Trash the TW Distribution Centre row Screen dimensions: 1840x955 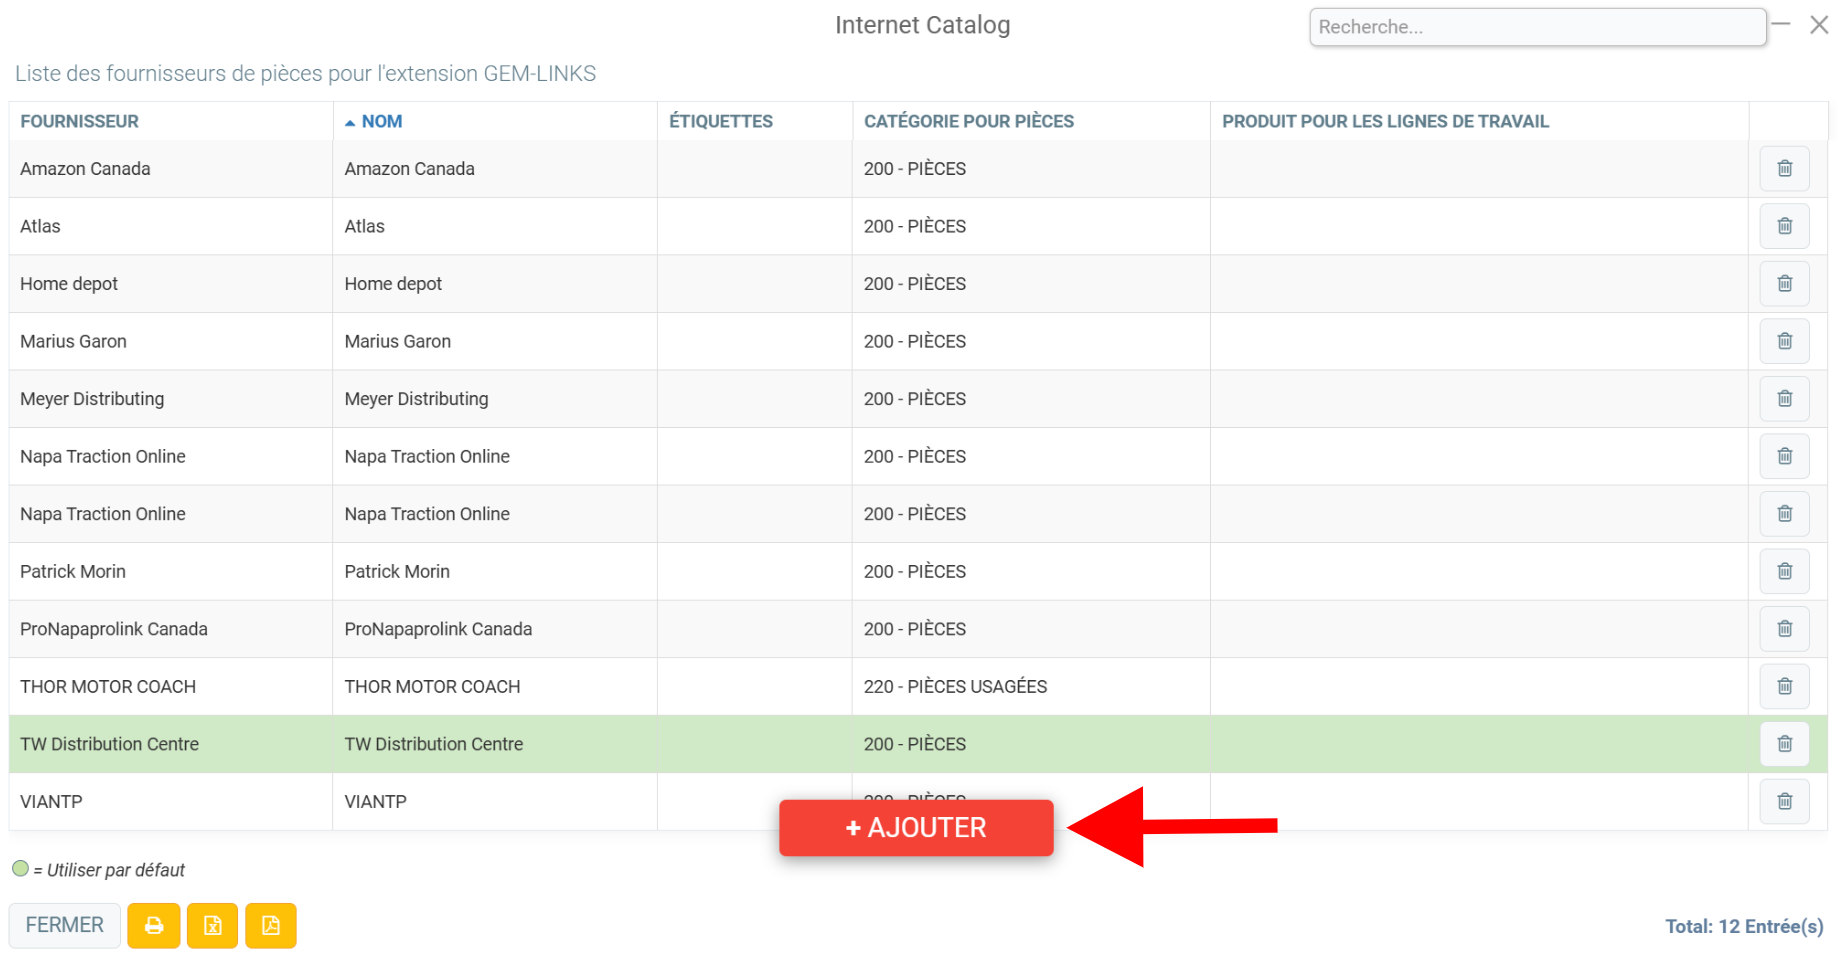[1784, 743]
